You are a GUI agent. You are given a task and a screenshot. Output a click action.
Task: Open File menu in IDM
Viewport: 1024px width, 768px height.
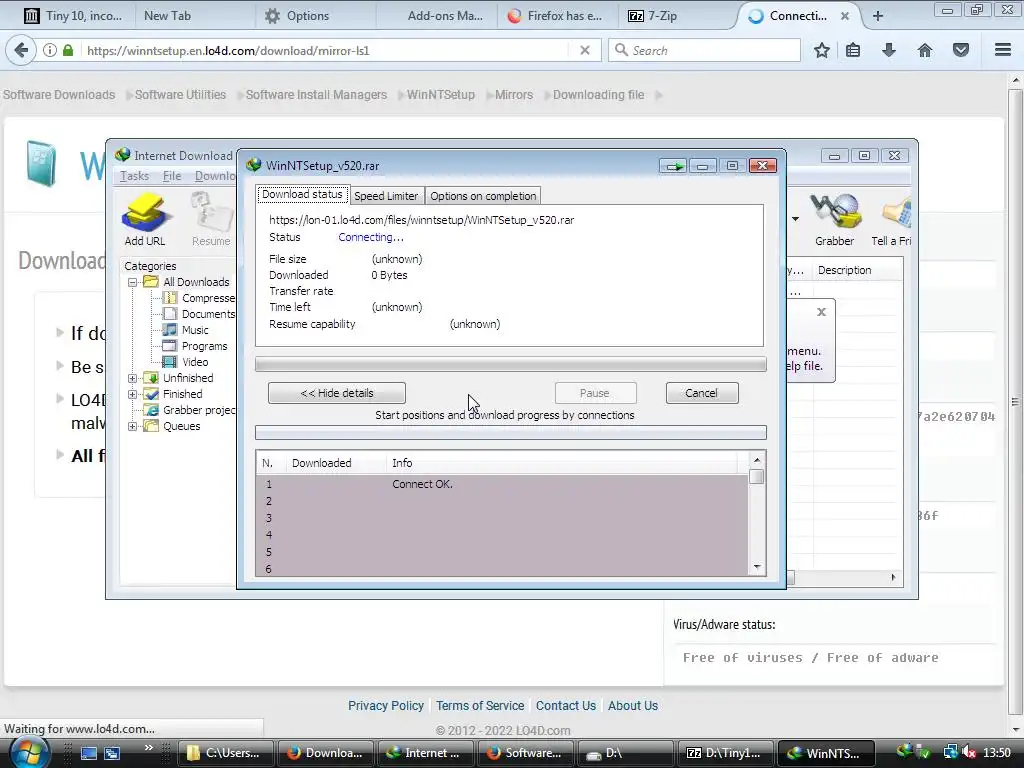[x=172, y=176]
